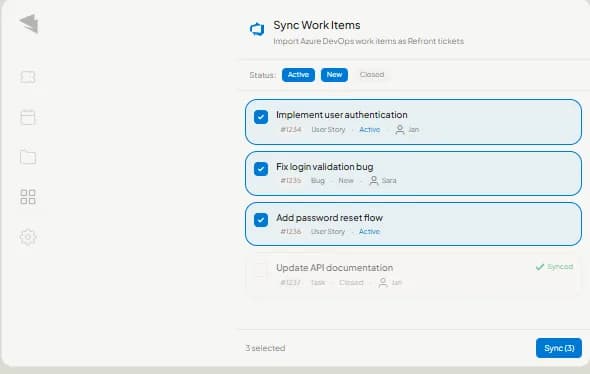Click the Import Azure DevOps subtitle text
The height and width of the screenshot is (374, 590).
(x=368, y=41)
